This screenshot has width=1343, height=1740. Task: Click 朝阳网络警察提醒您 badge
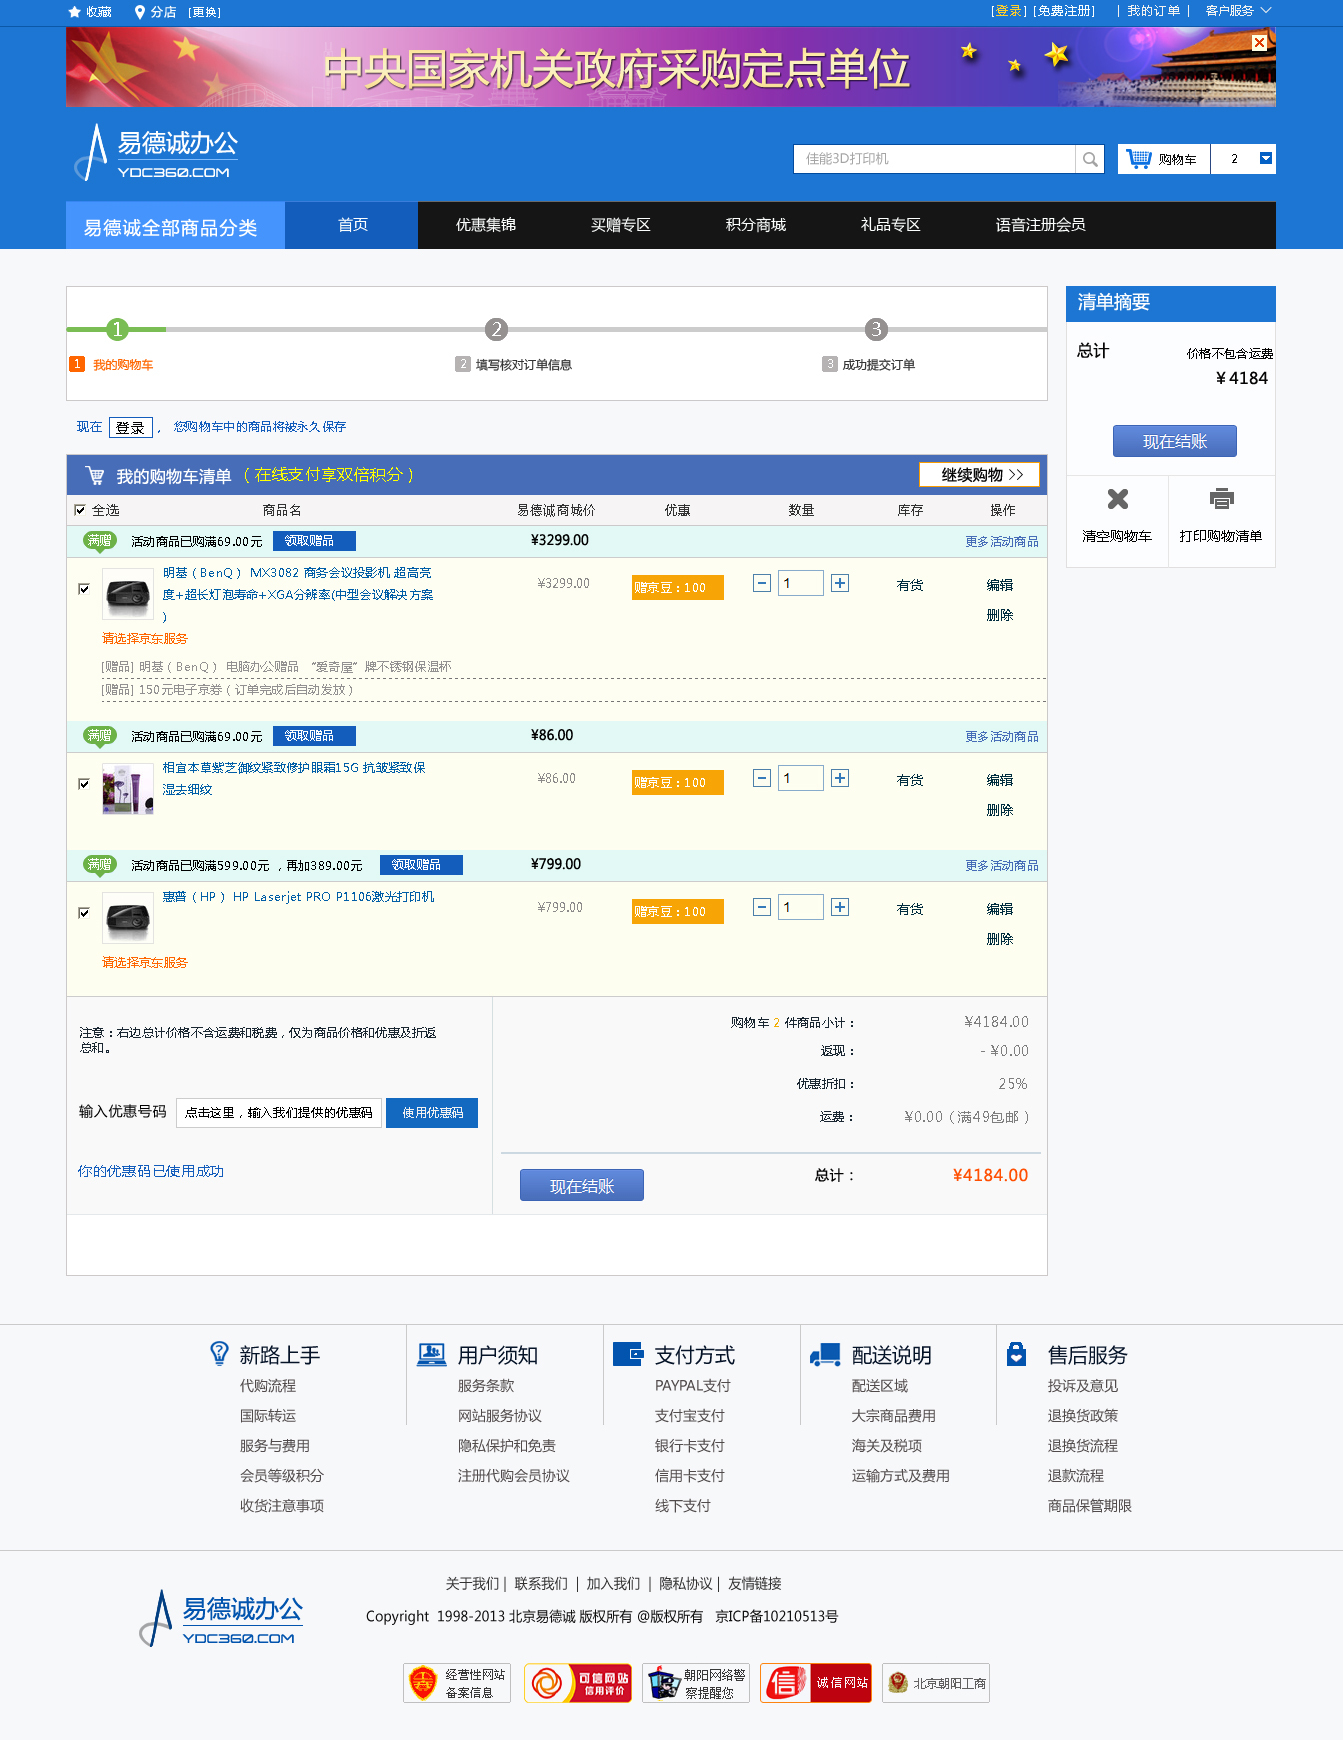tap(696, 1683)
